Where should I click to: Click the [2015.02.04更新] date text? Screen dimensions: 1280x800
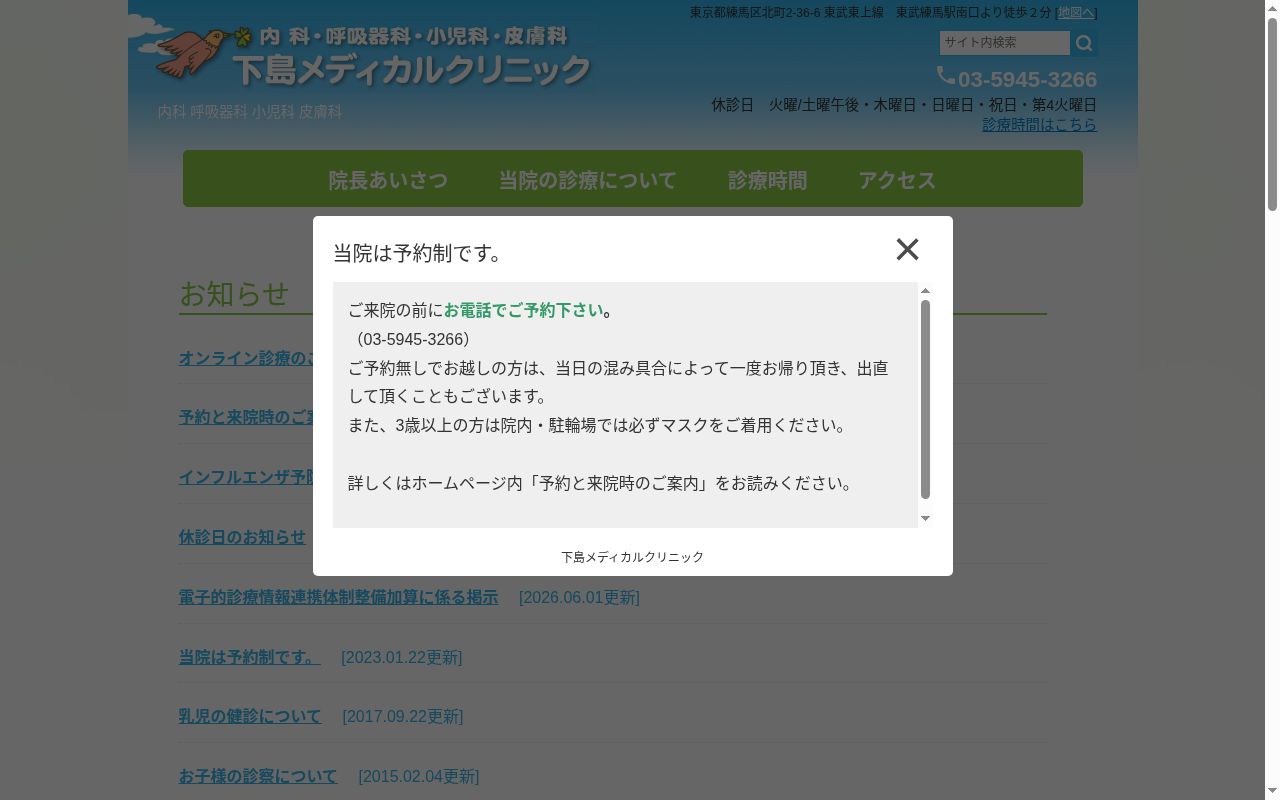418,776
